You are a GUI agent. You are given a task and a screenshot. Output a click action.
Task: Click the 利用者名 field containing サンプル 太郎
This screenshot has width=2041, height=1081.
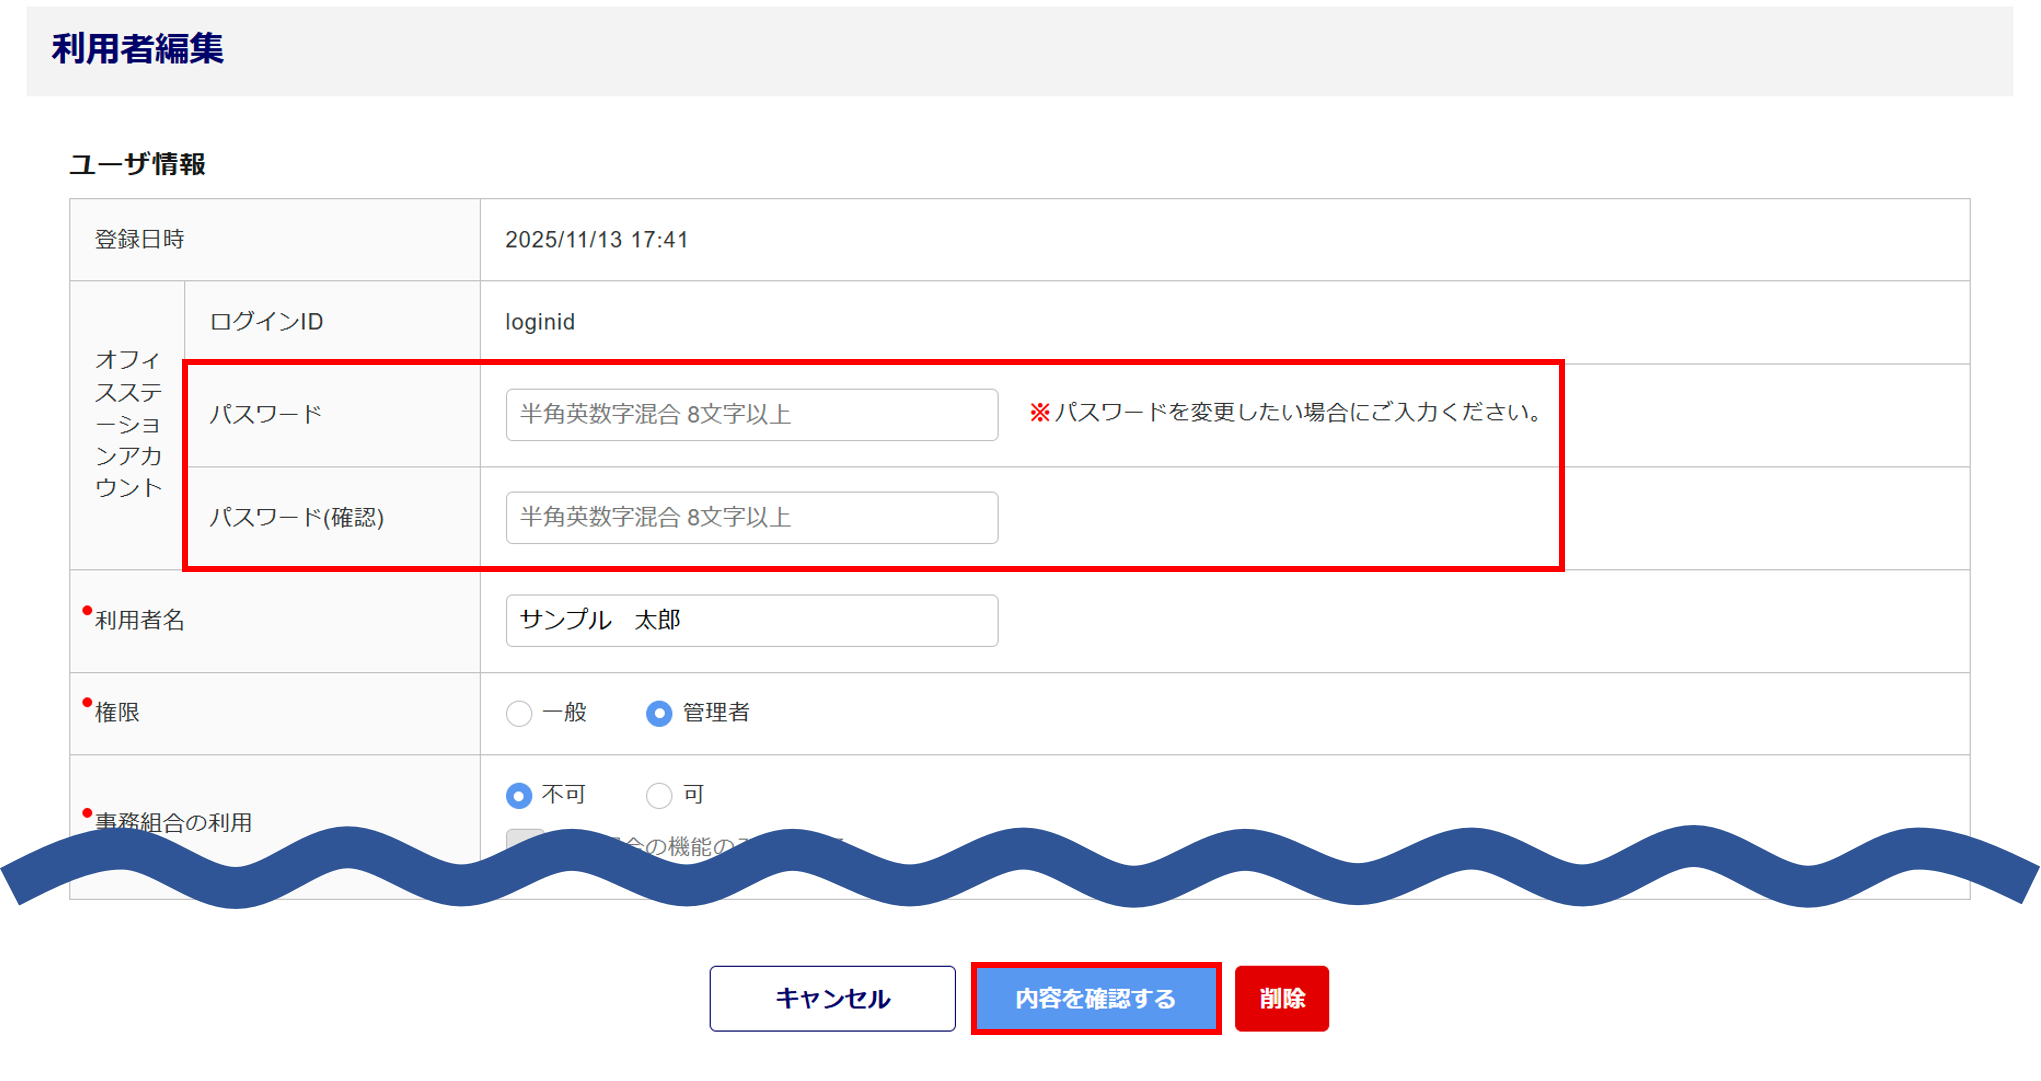click(751, 620)
